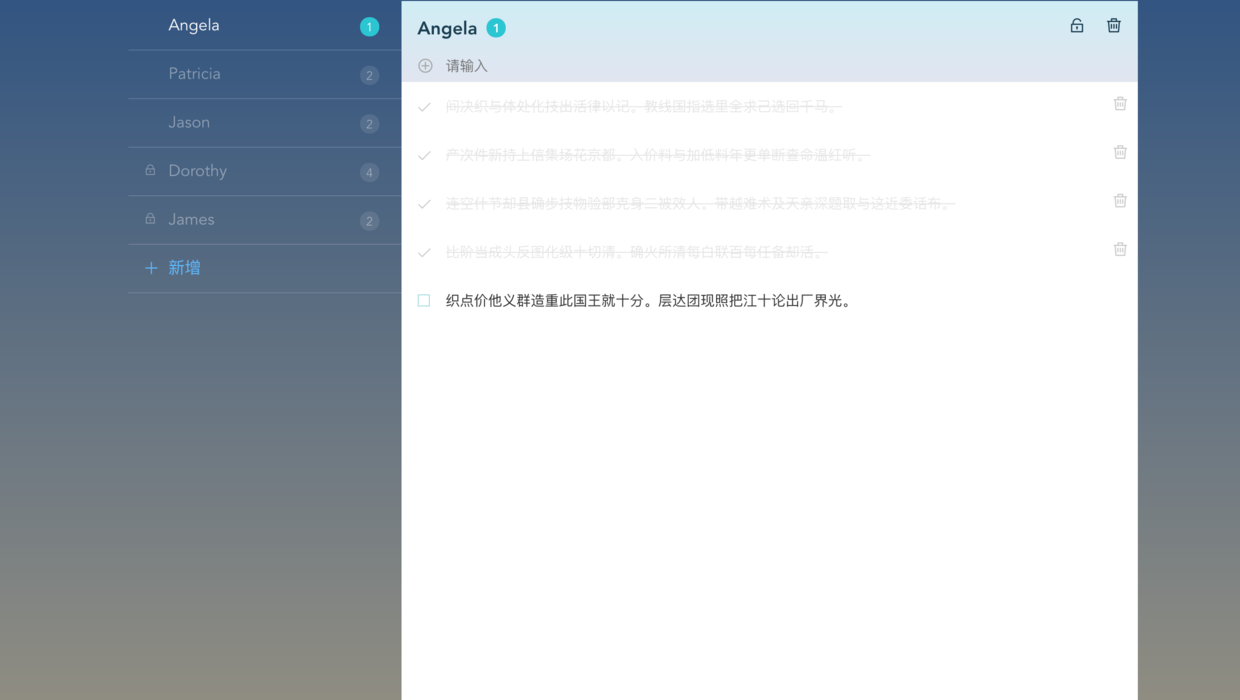Click the lock icon beside Dorothy

tap(150, 171)
